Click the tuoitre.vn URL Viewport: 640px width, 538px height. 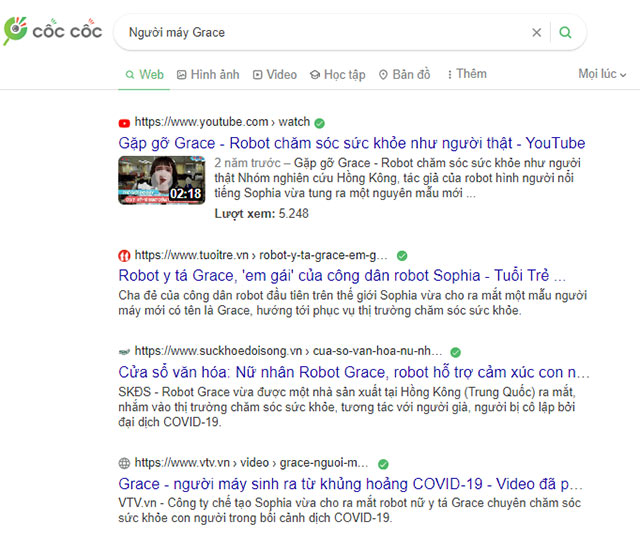(x=261, y=255)
